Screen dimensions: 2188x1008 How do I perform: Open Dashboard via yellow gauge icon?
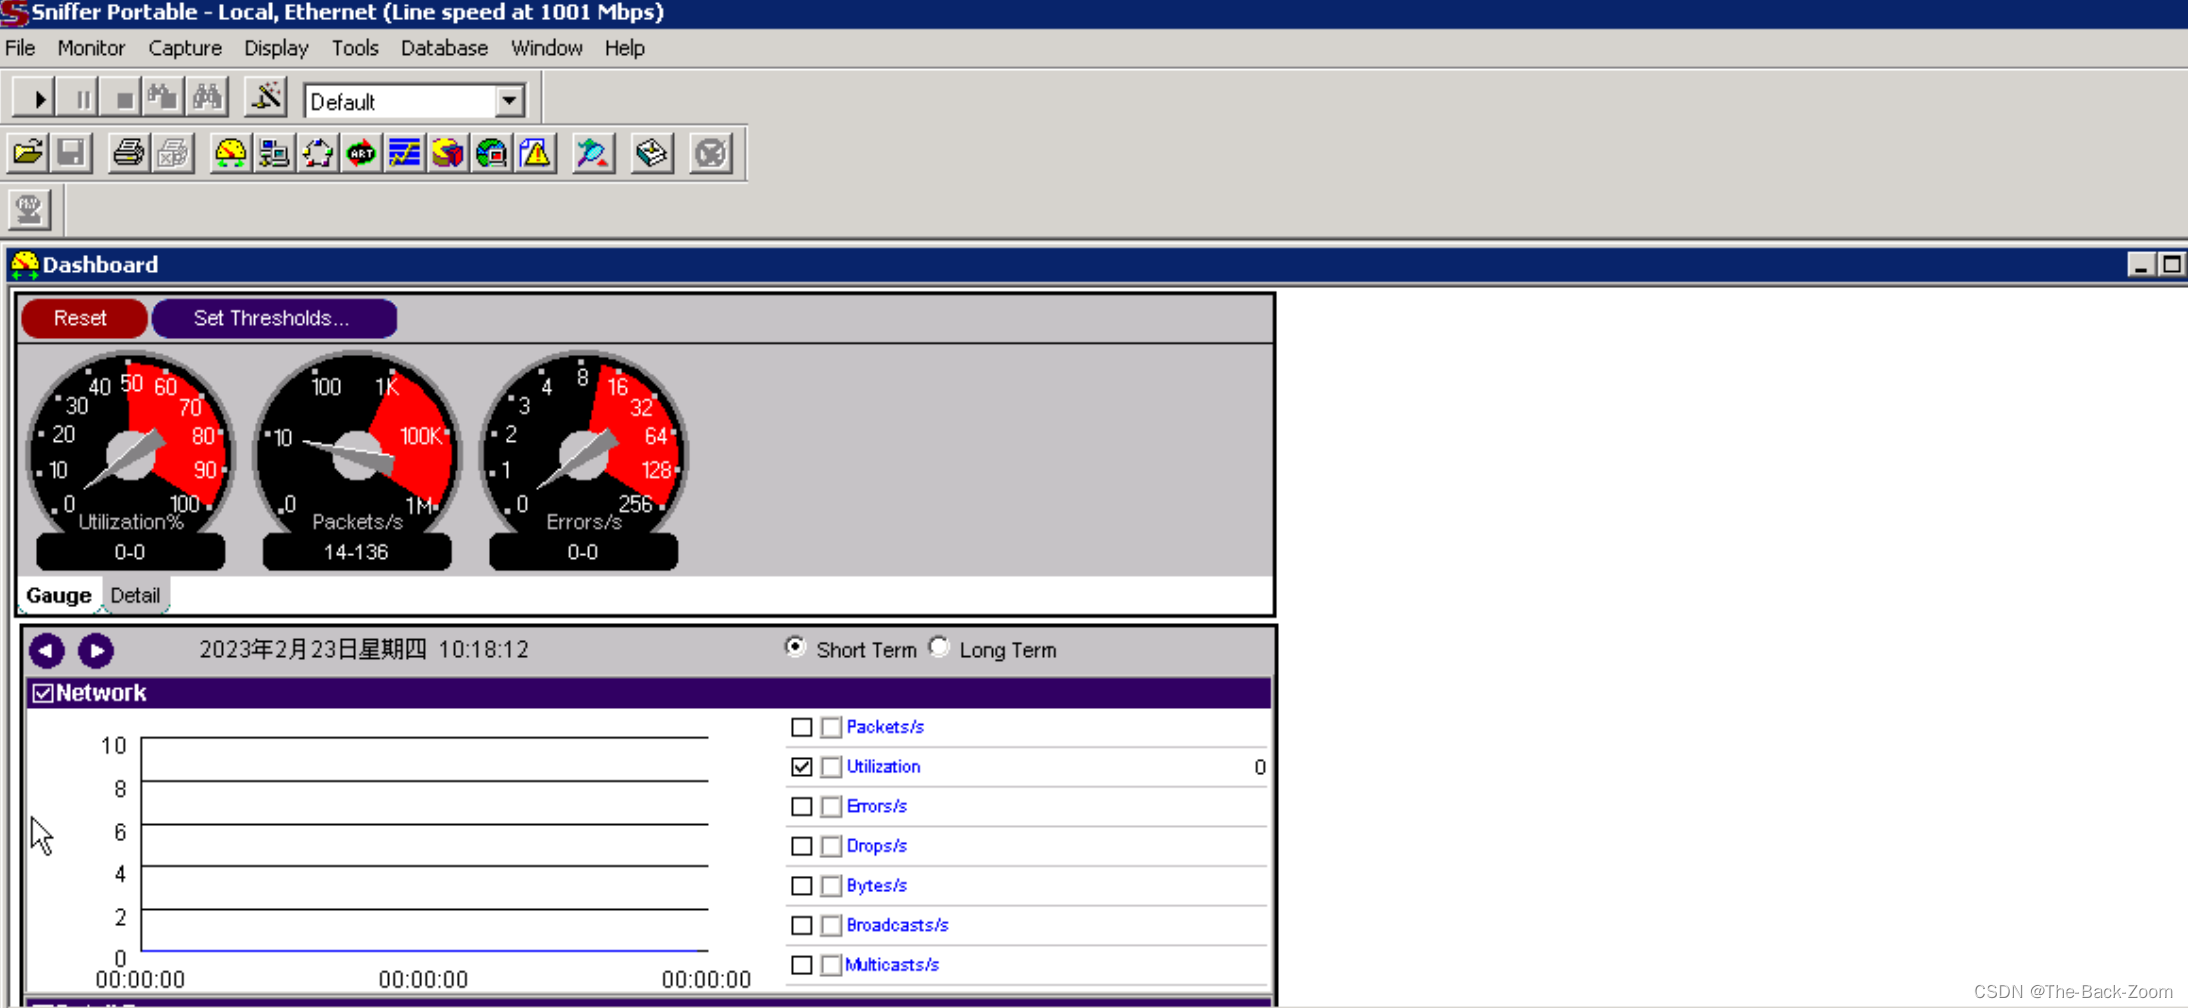point(230,153)
